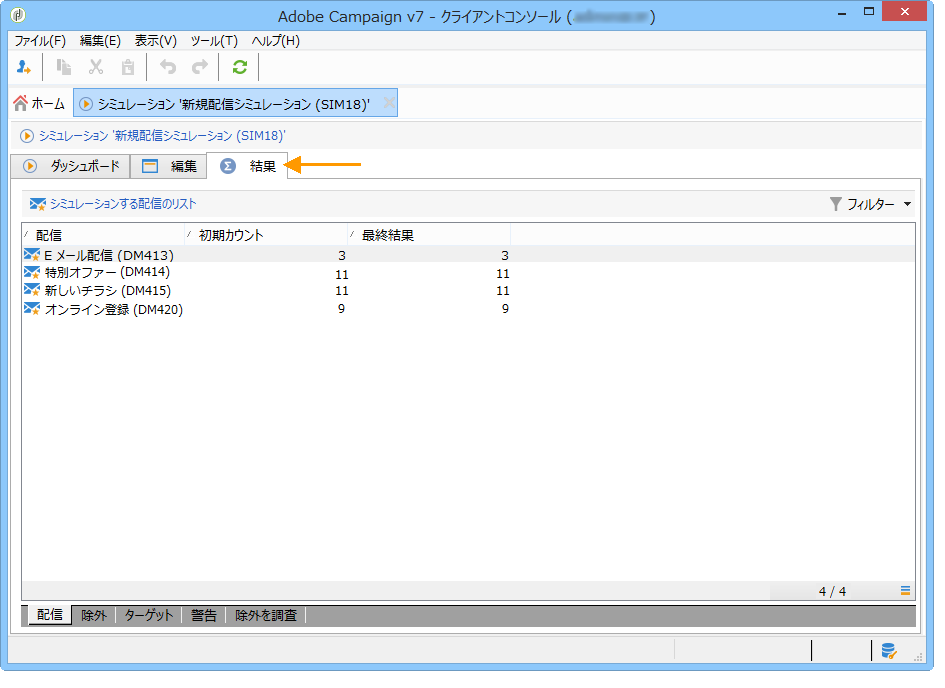Sort by the 配信 column header
Screen dimensions: 945x688
(103, 235)
